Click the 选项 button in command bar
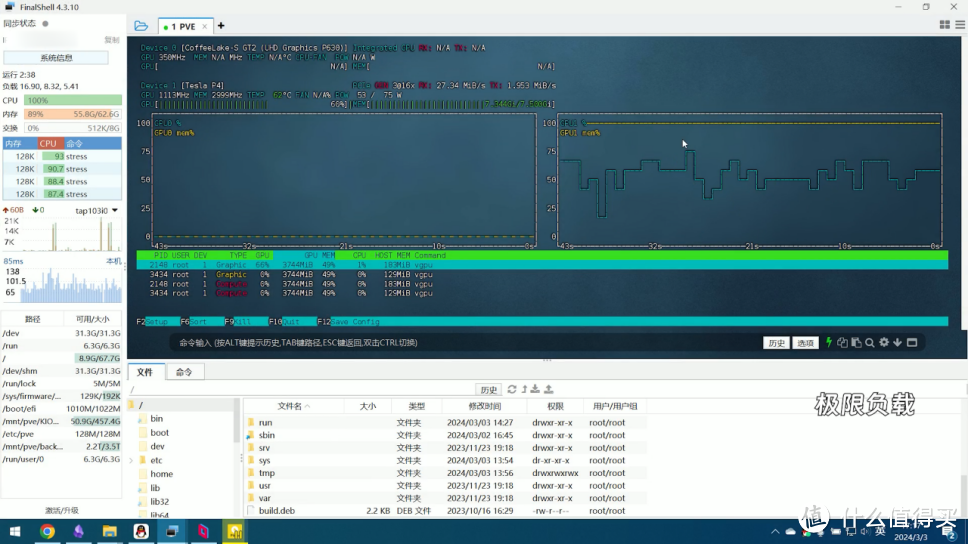 point(805,343)
